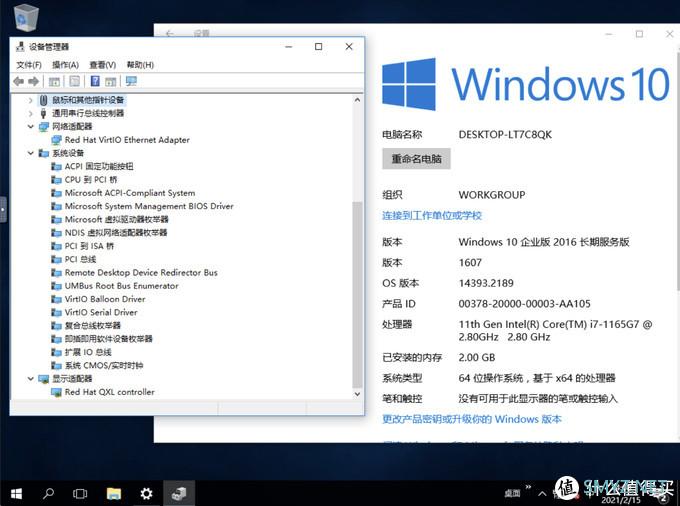Click product ID 00378-20000-00003-AA105
Image resolution: width=680 pixels, height=506 pixels.
(x=524, y=304)
